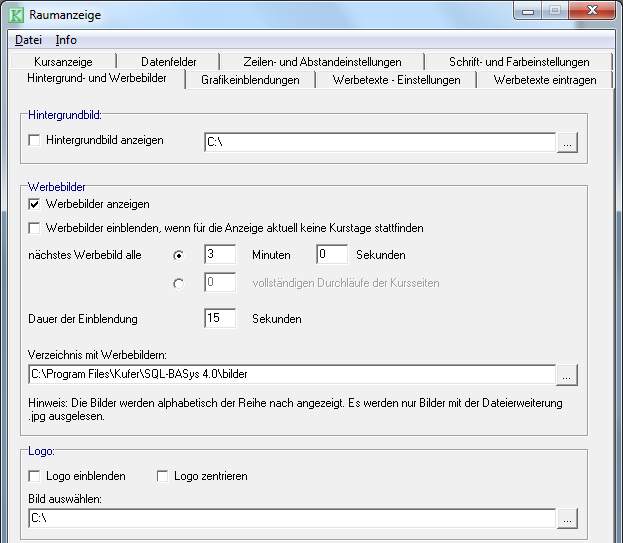
Task: Browse for Werbebilder directory with ... button
Action: tap(567, 375)
